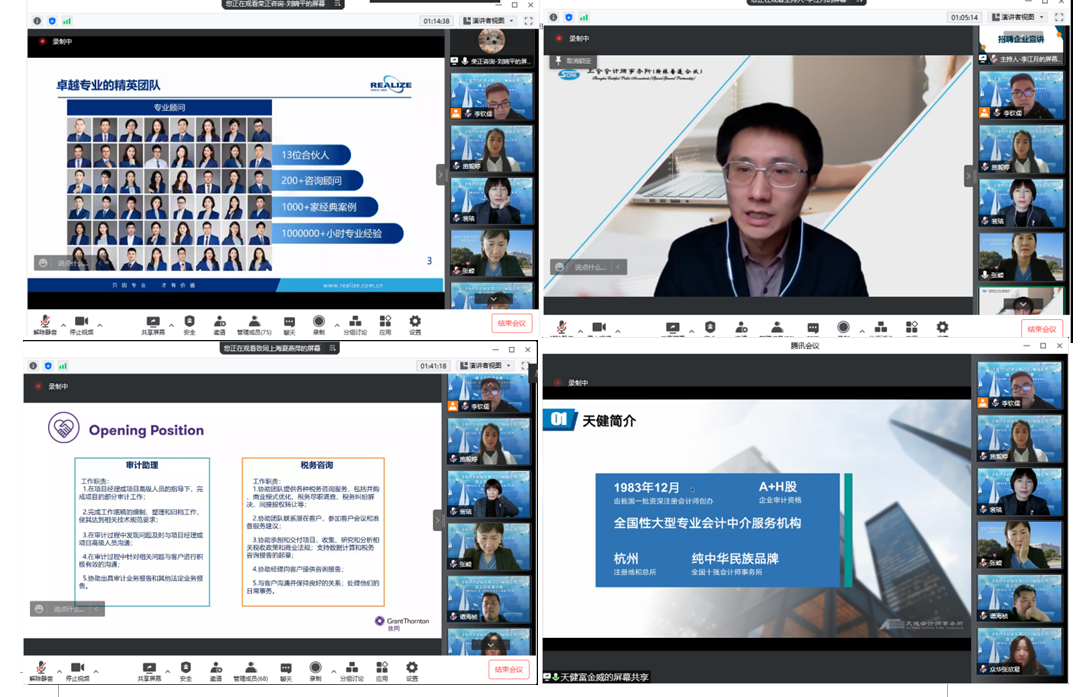Toggle Record button in top-right meeting window
The height and width of the screenshot is (697, 1084).
pos(843,328)
